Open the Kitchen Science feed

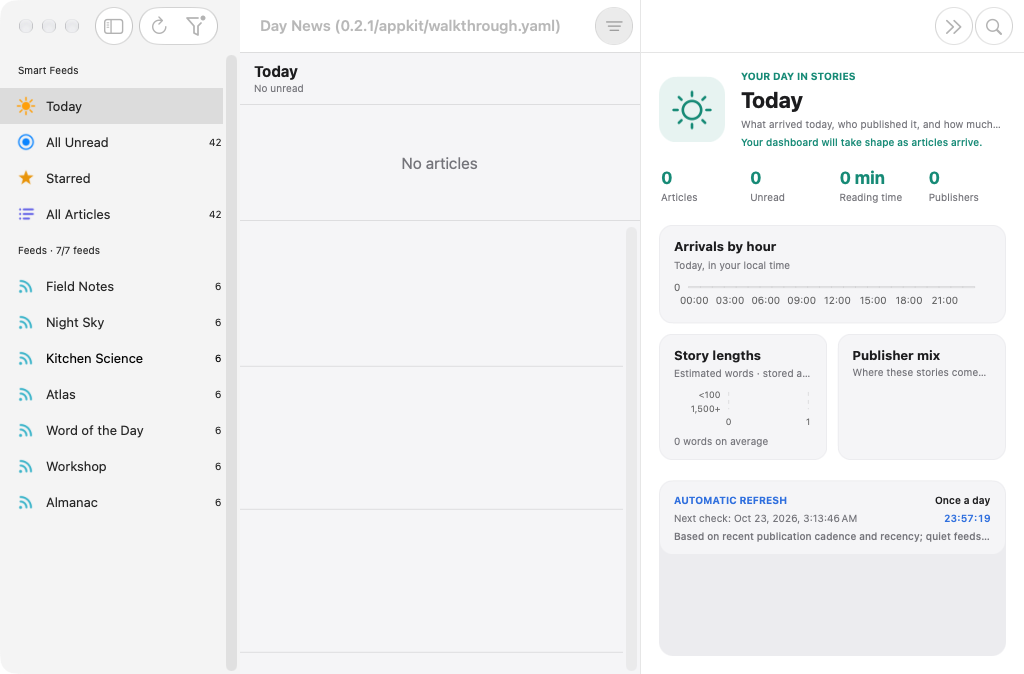pyautogui.click(x=112, y=358)
